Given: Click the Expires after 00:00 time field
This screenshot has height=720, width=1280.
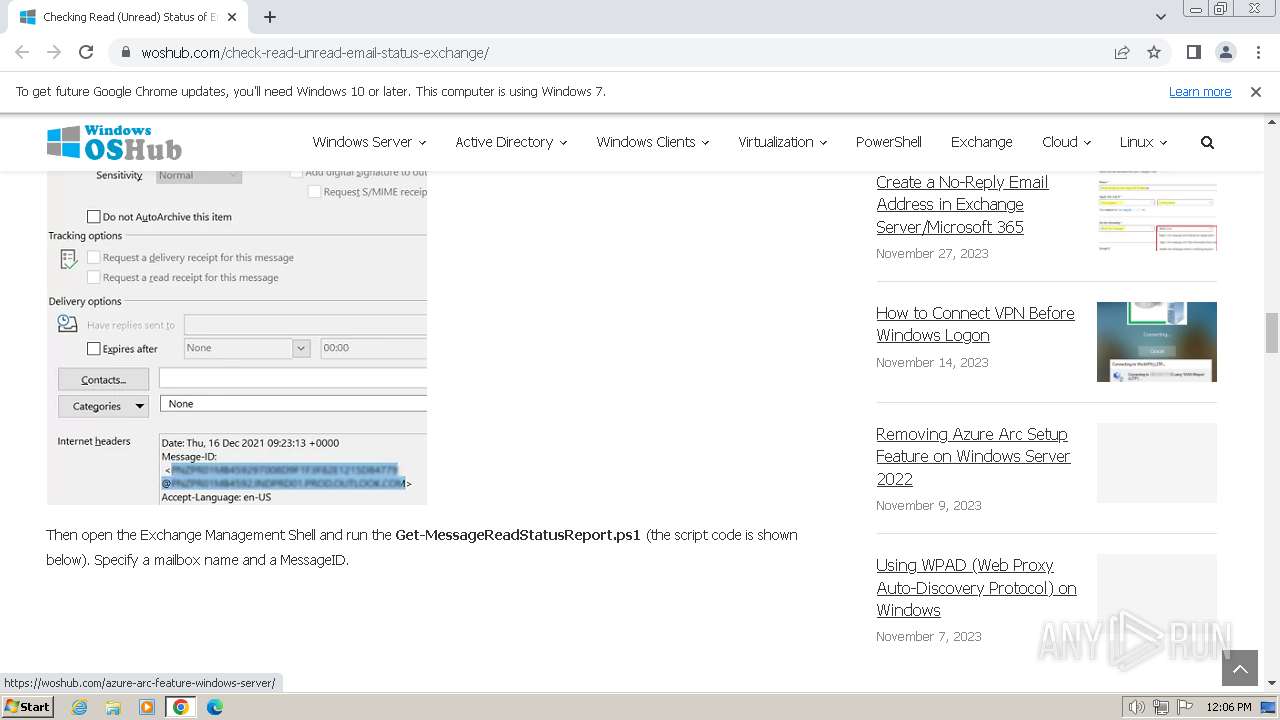Looking at the screenshot, I should point(373,348).
